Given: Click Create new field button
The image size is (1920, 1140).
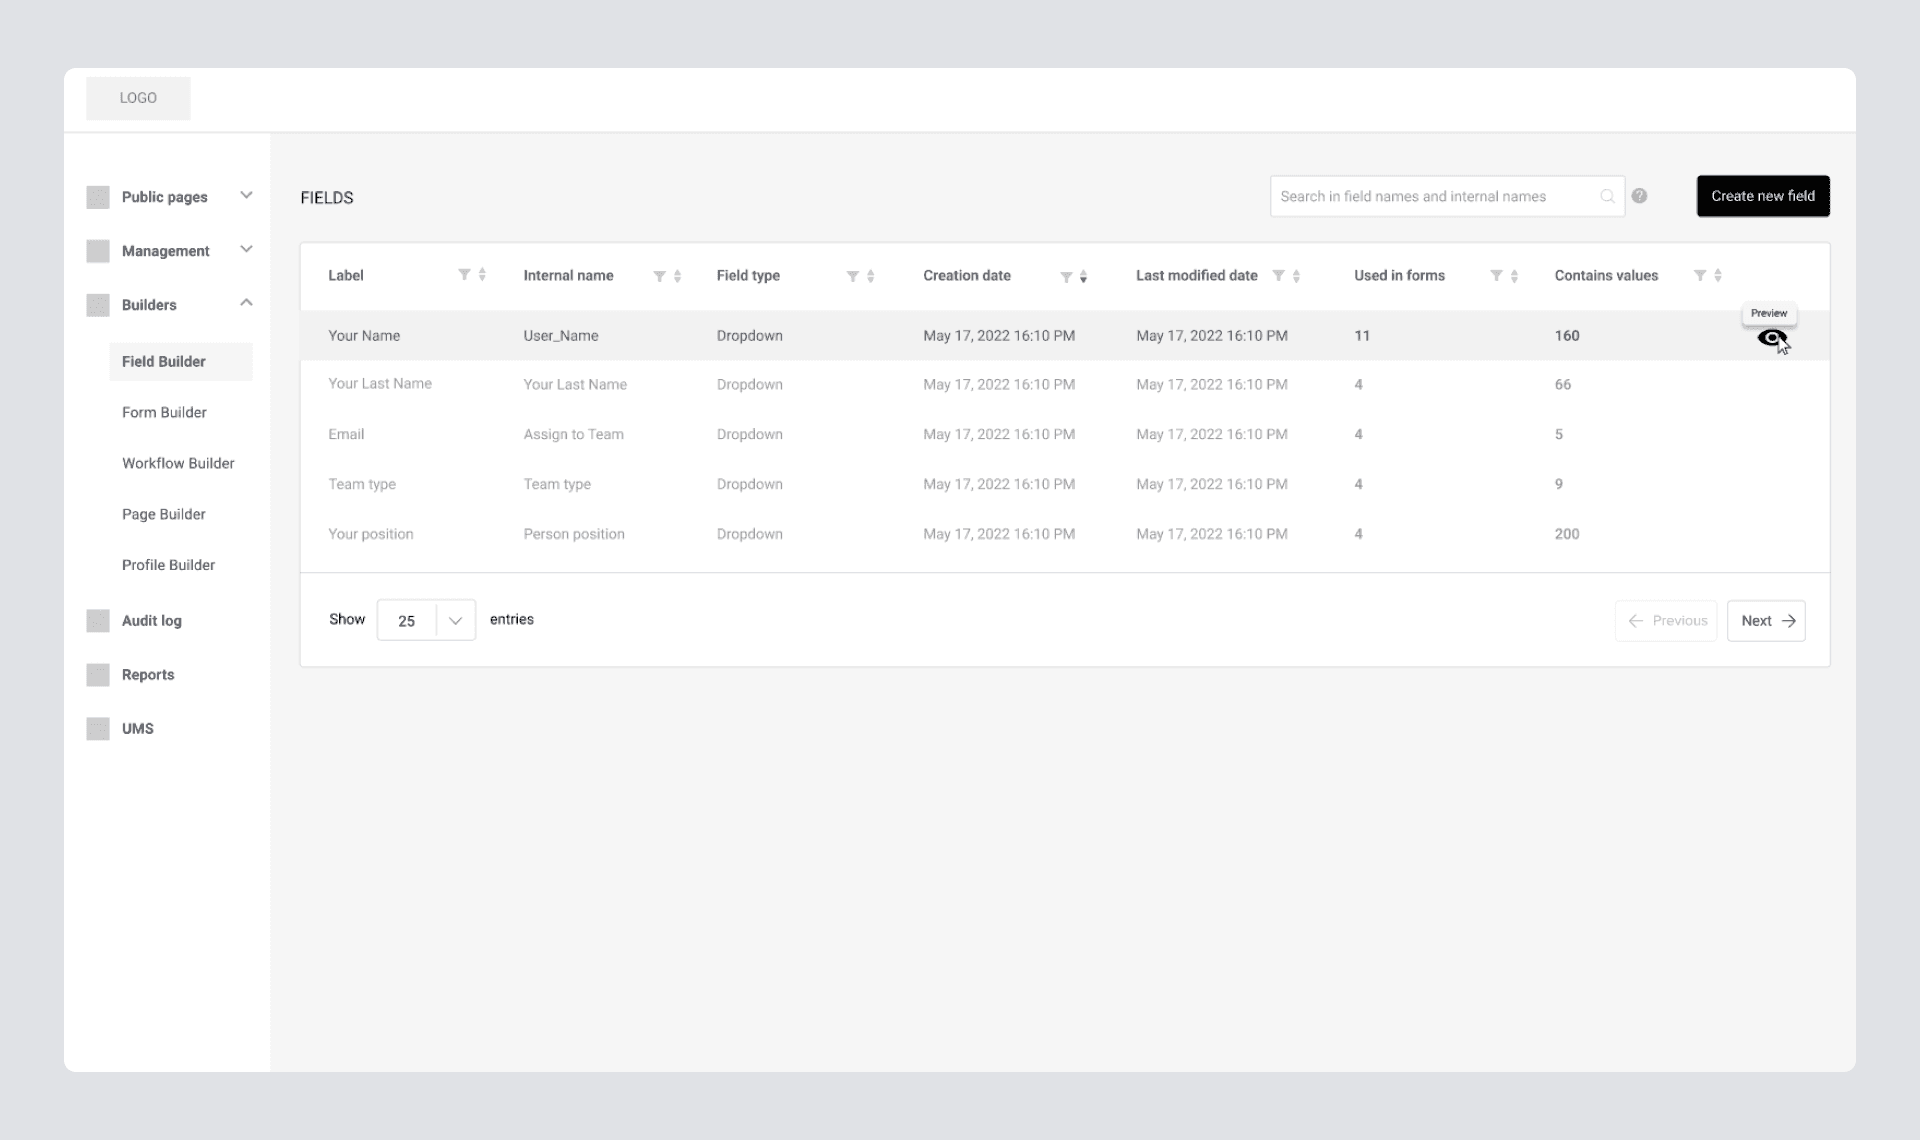Looking at the screenshot, I should (x=1762, y=196).
